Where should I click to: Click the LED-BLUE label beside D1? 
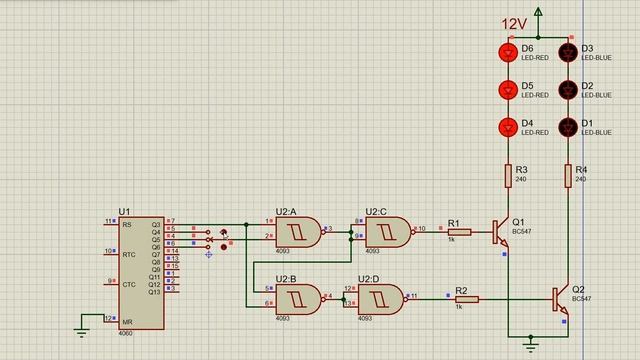[x=597, y=133]
